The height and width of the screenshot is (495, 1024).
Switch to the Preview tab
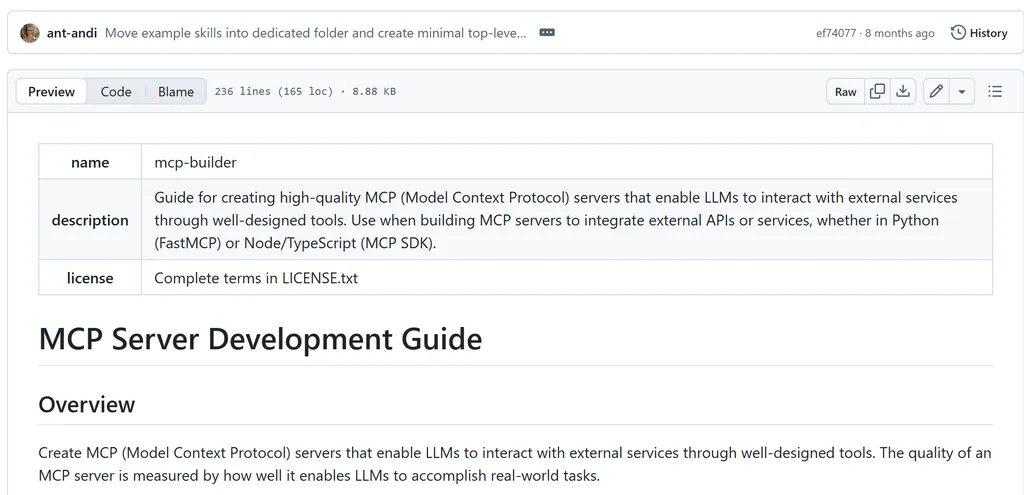click(x=52, y=91)
